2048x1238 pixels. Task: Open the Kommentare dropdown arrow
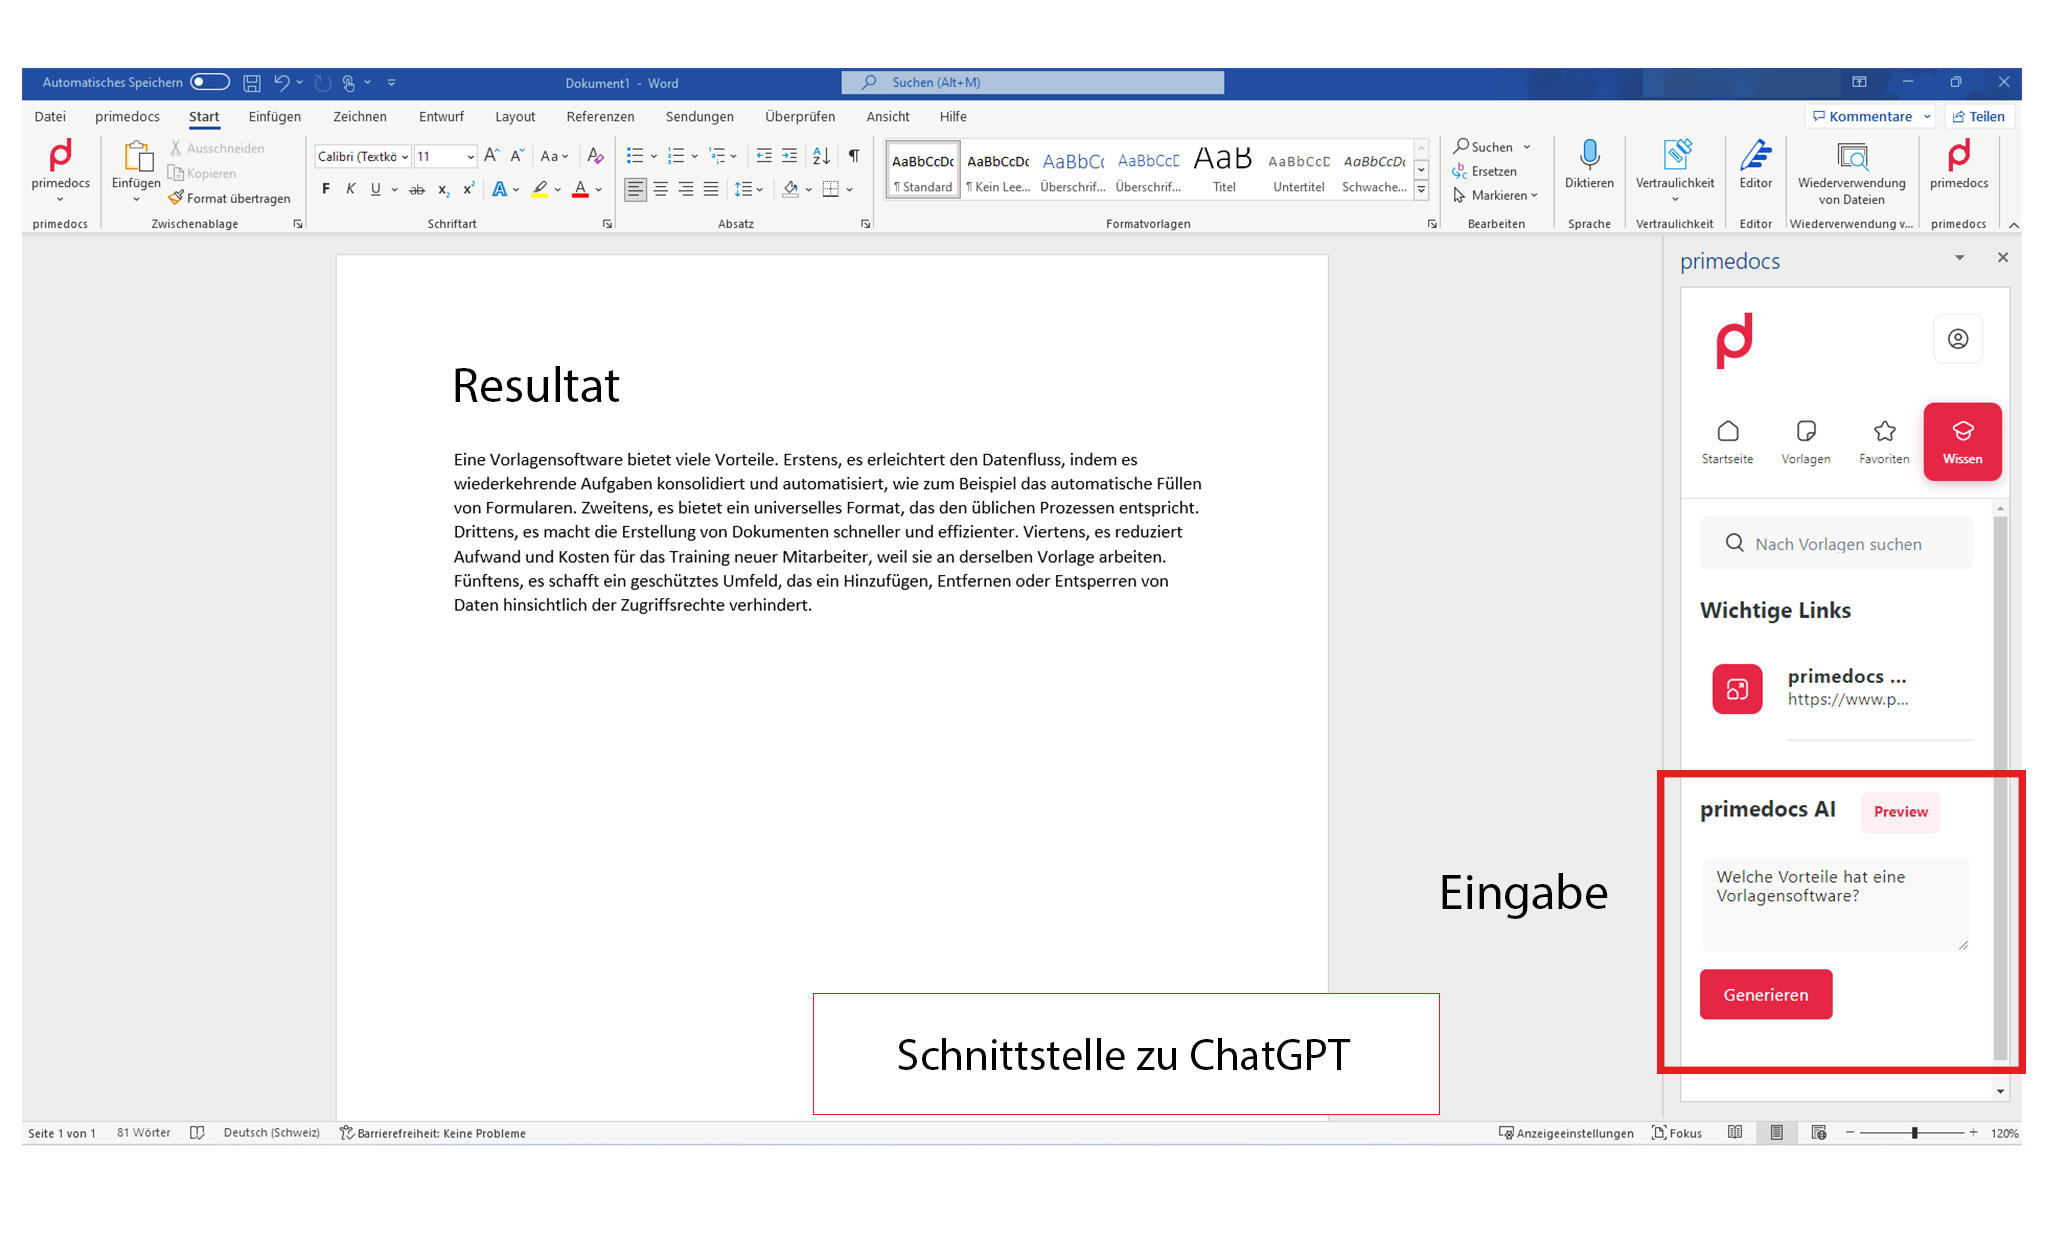coord(1925,116)
